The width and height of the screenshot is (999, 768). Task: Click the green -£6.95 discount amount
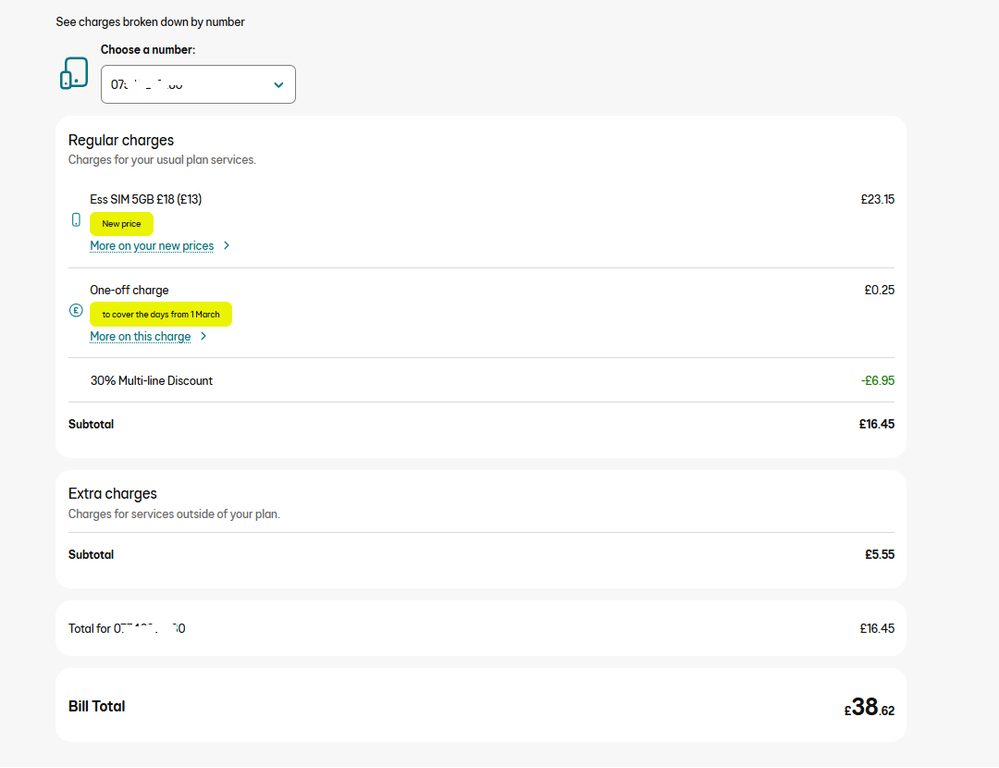pos(877,381)
